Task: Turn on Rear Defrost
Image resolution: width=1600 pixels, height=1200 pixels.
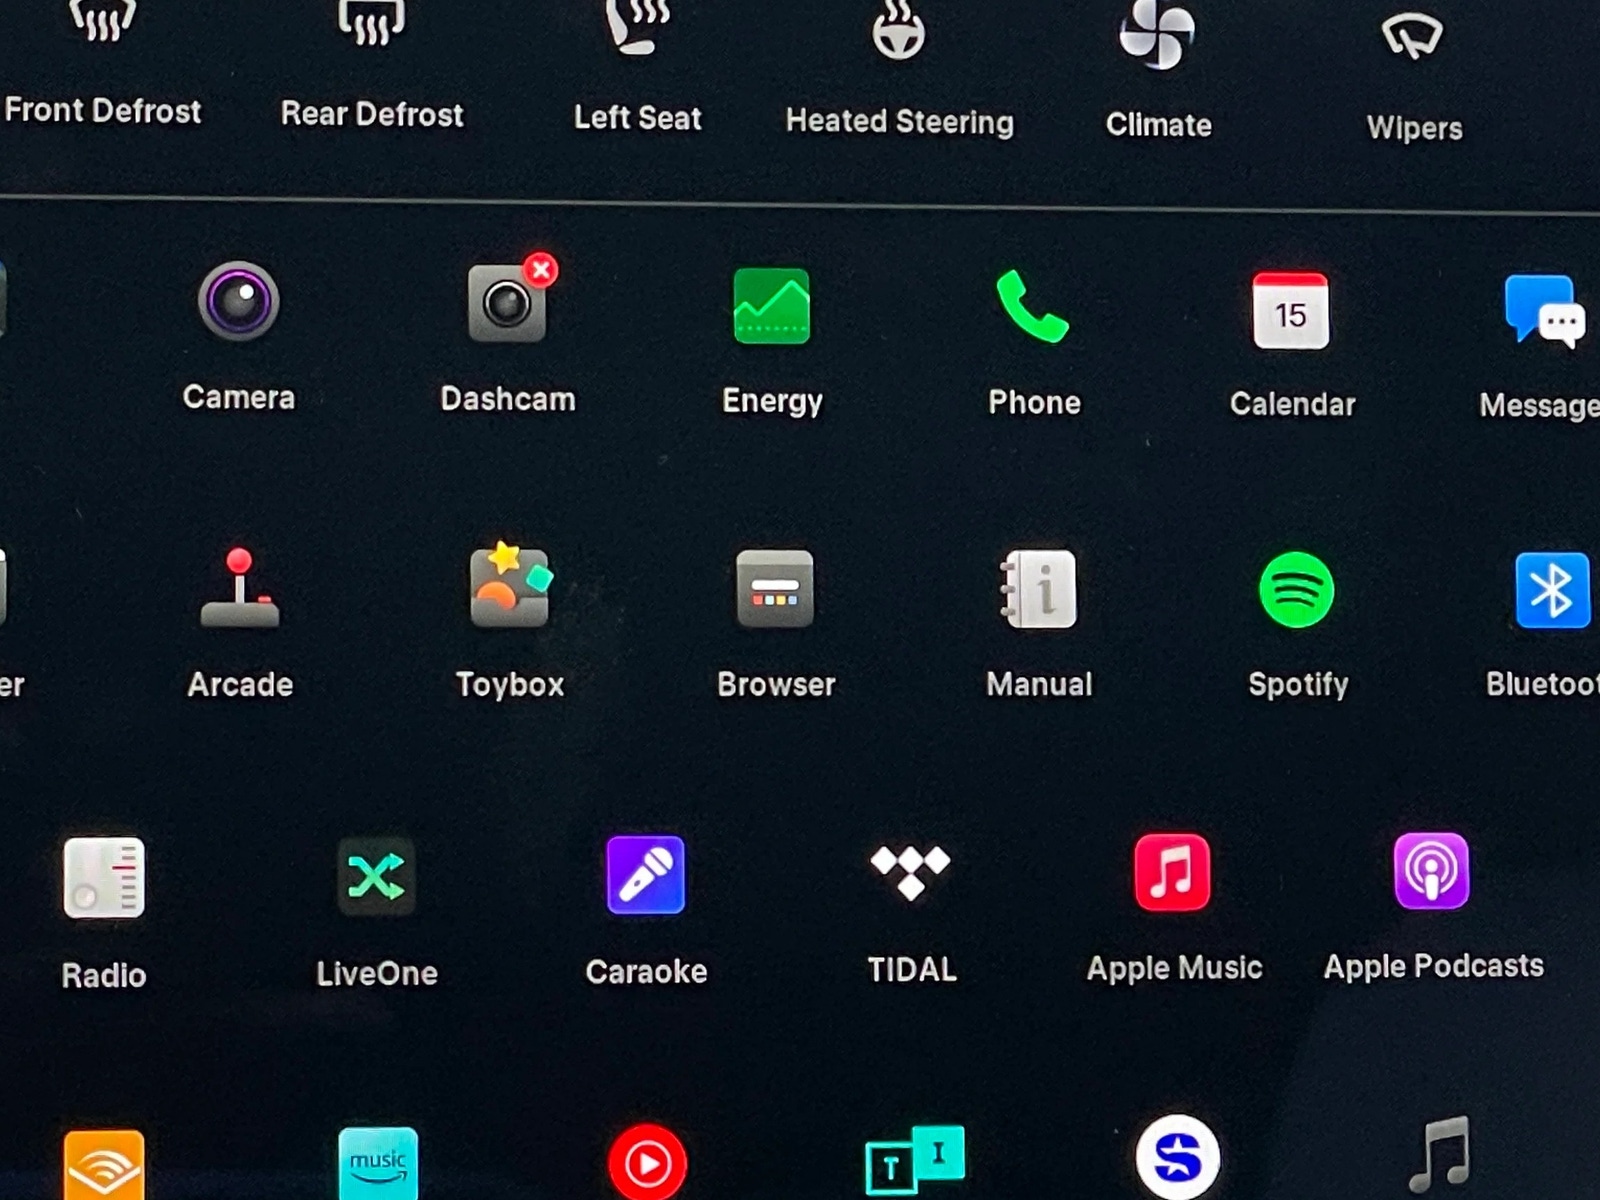Action: pyautogui.click(x=372, y=65)
